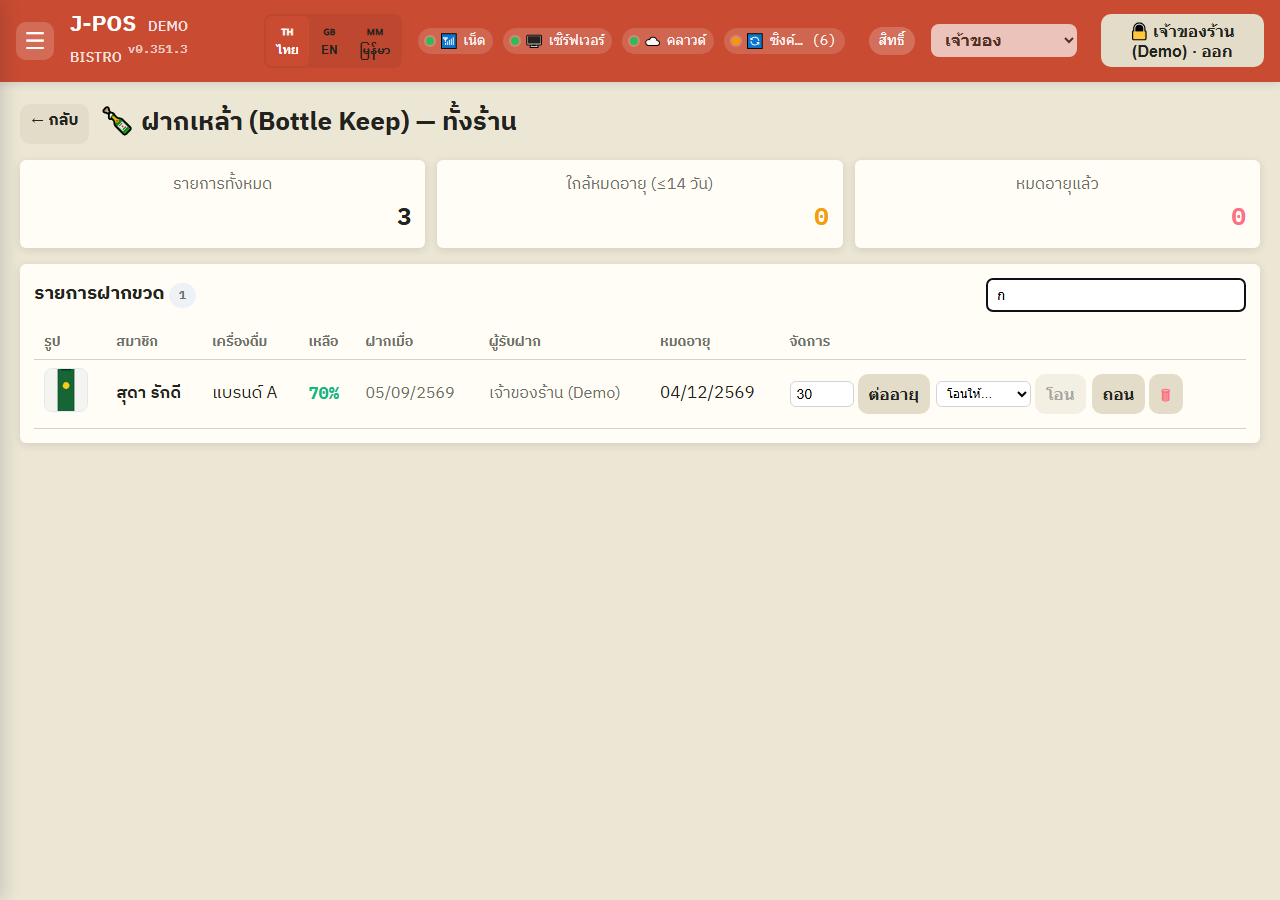Click the สมาชิก column header

pyautogui.click(x=137, y=342)
